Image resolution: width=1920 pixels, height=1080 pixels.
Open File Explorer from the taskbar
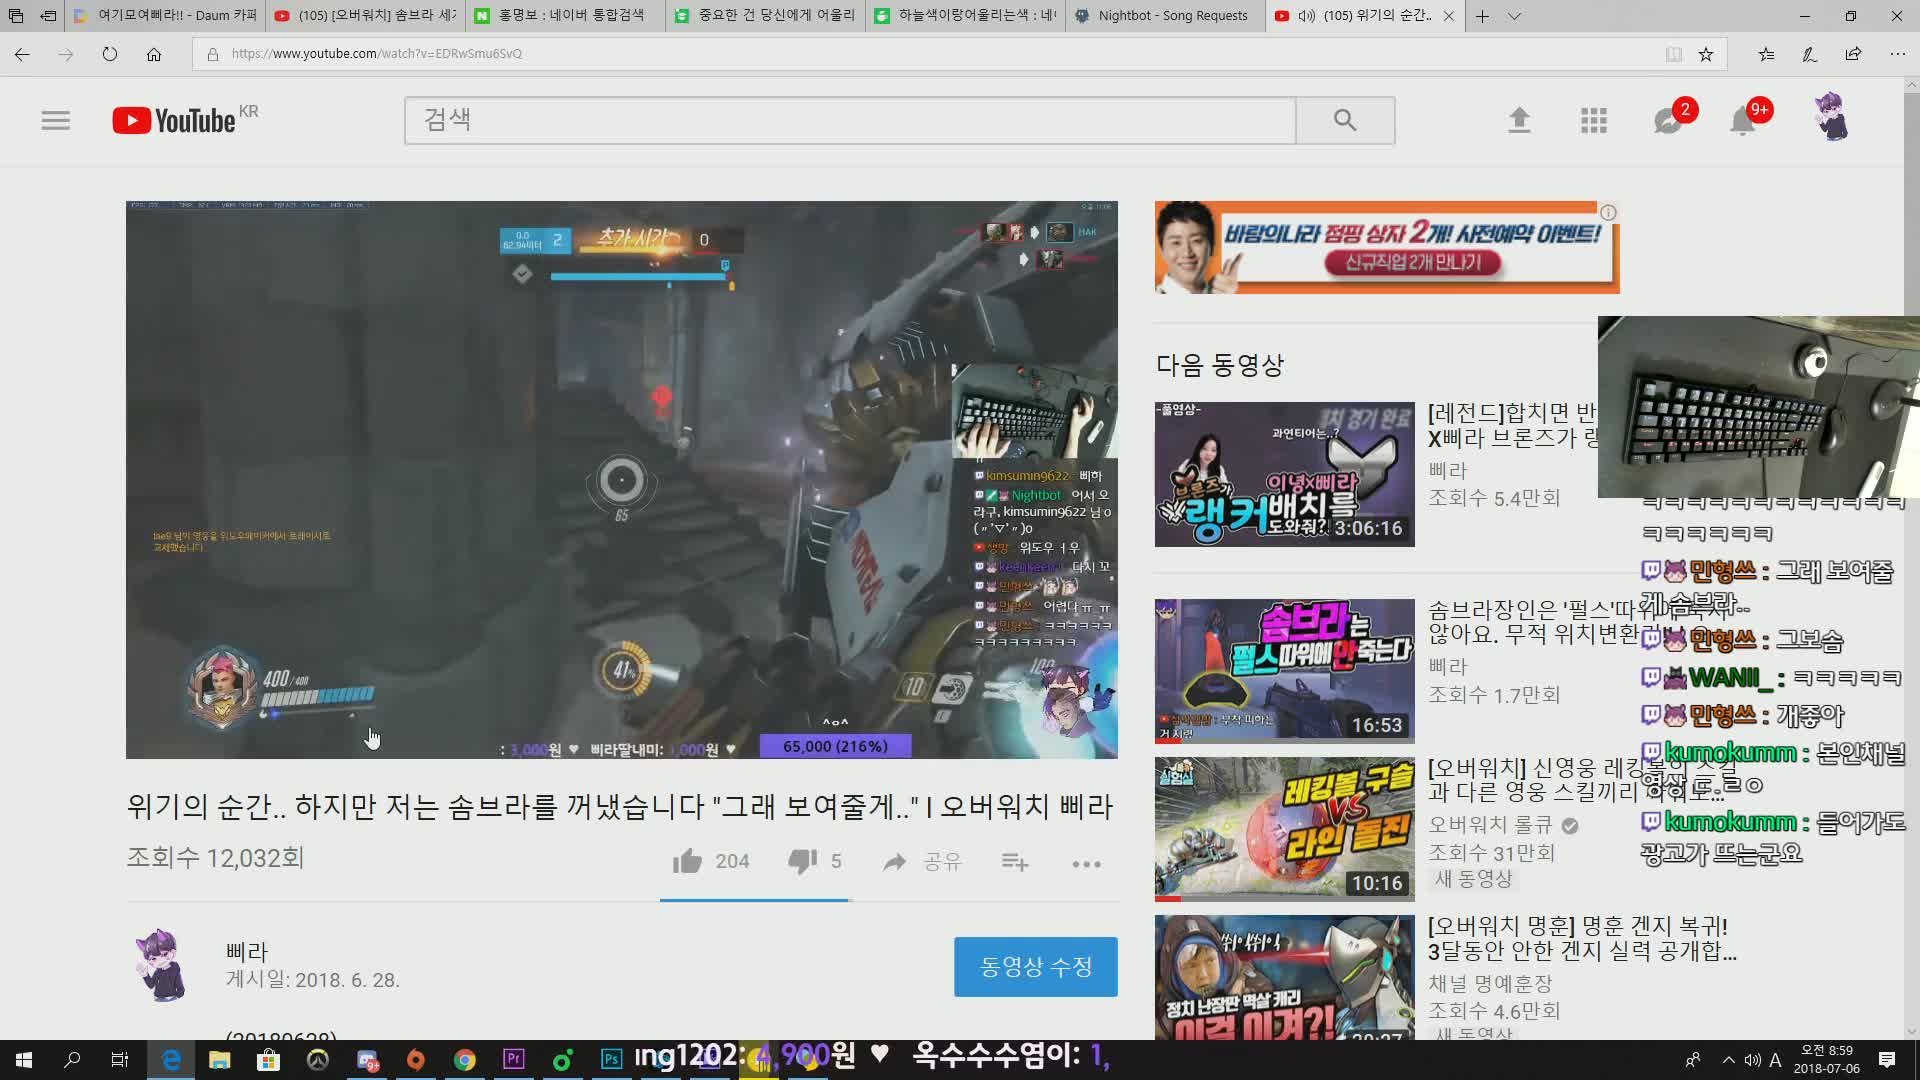tap(219, 1060)
